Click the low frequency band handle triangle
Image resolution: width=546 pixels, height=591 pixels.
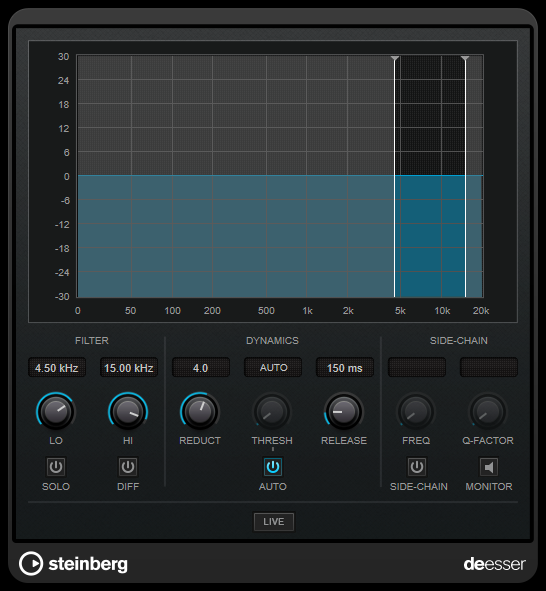pos(395,58)
